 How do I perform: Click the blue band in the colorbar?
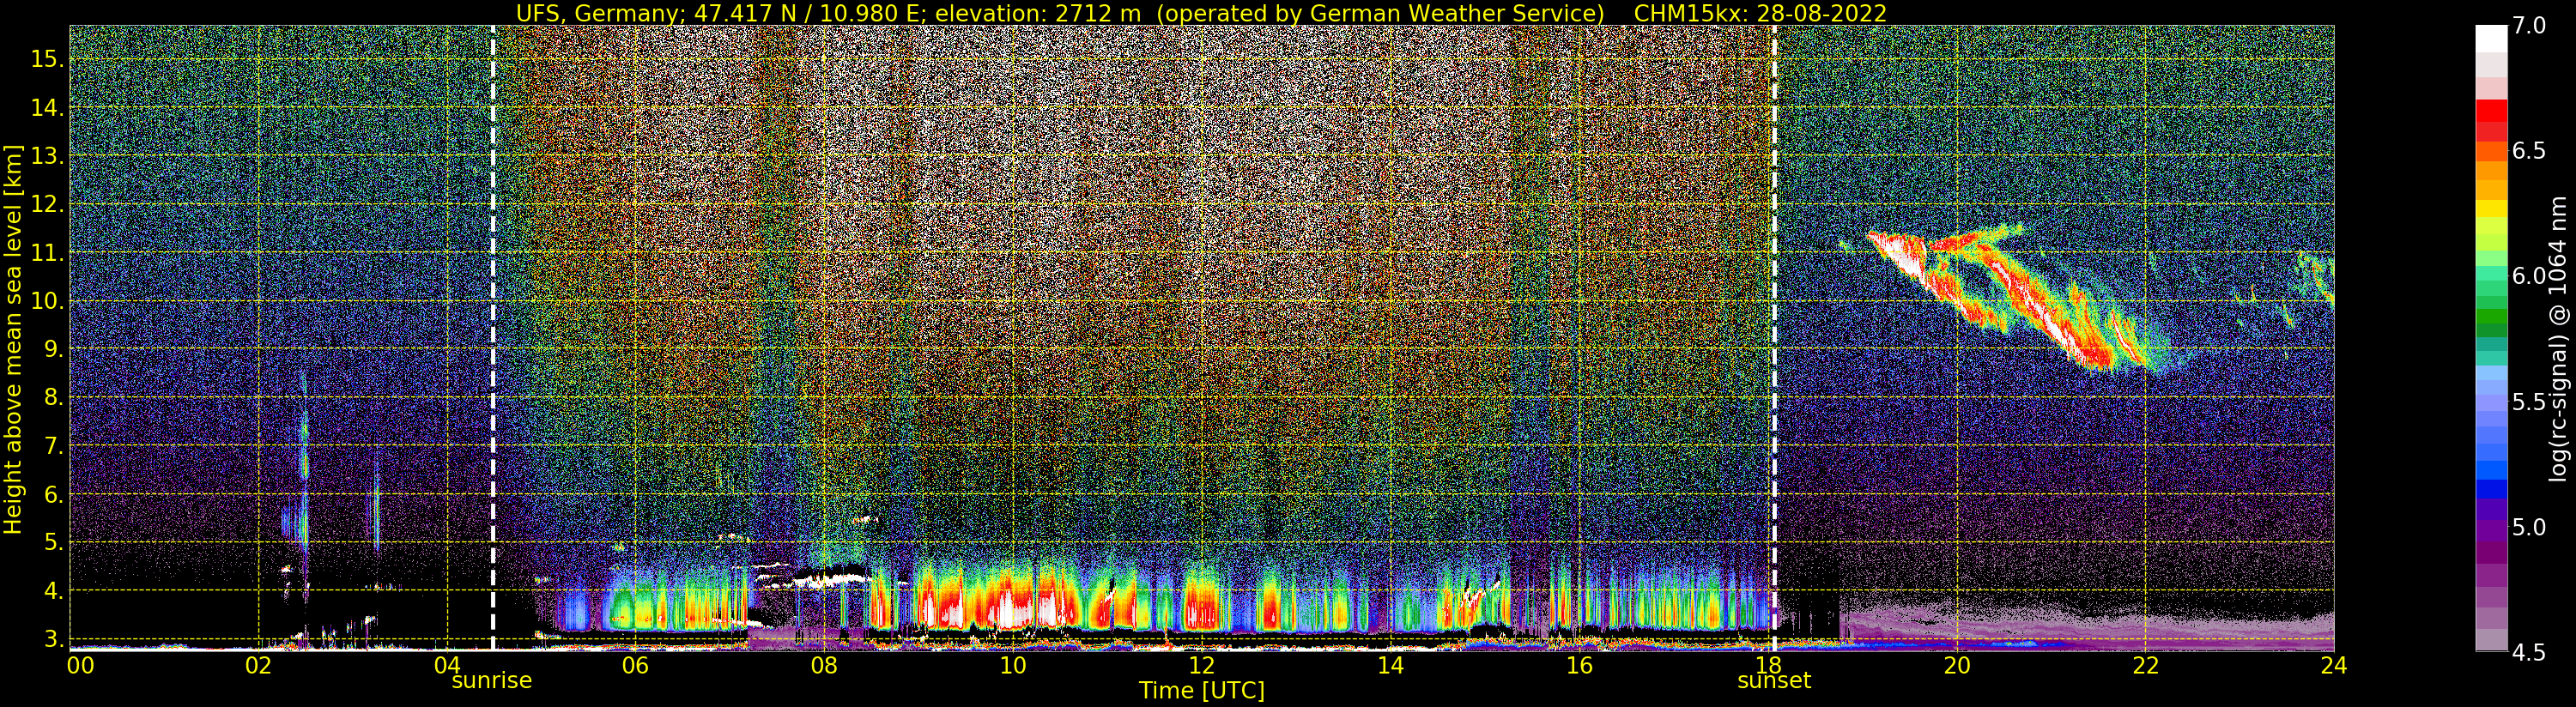coord(2491,480)
